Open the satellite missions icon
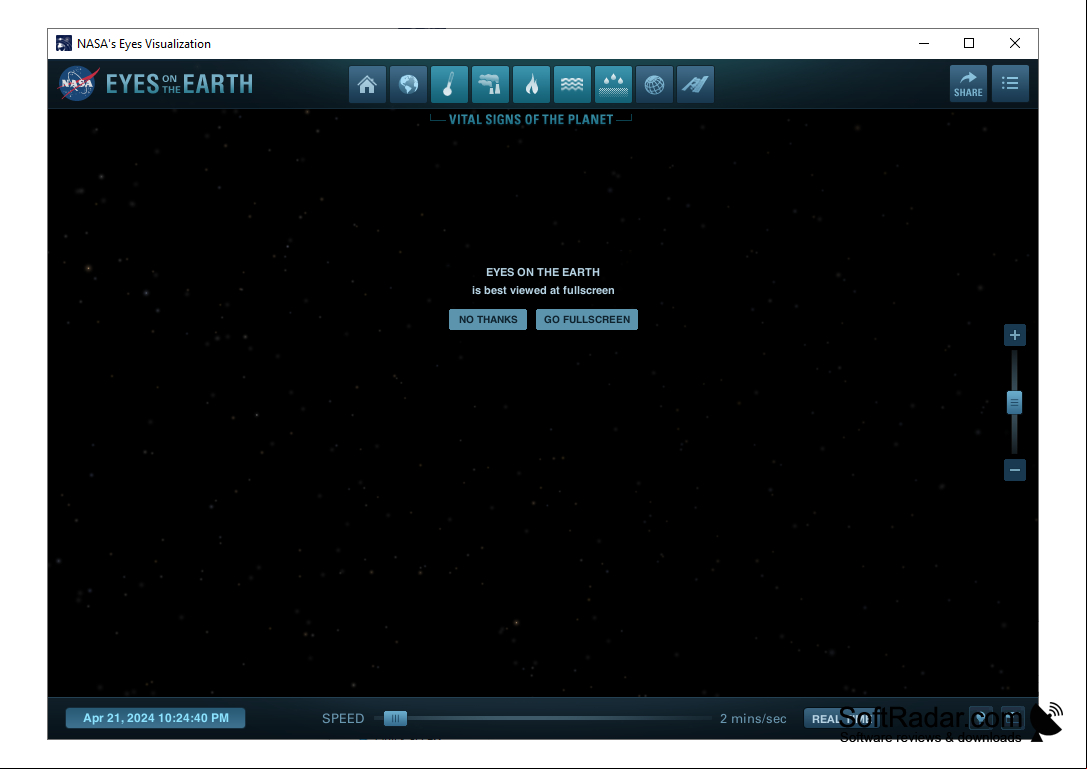Viewport: 1087px width, 769px height. click(x=695, y=84)
